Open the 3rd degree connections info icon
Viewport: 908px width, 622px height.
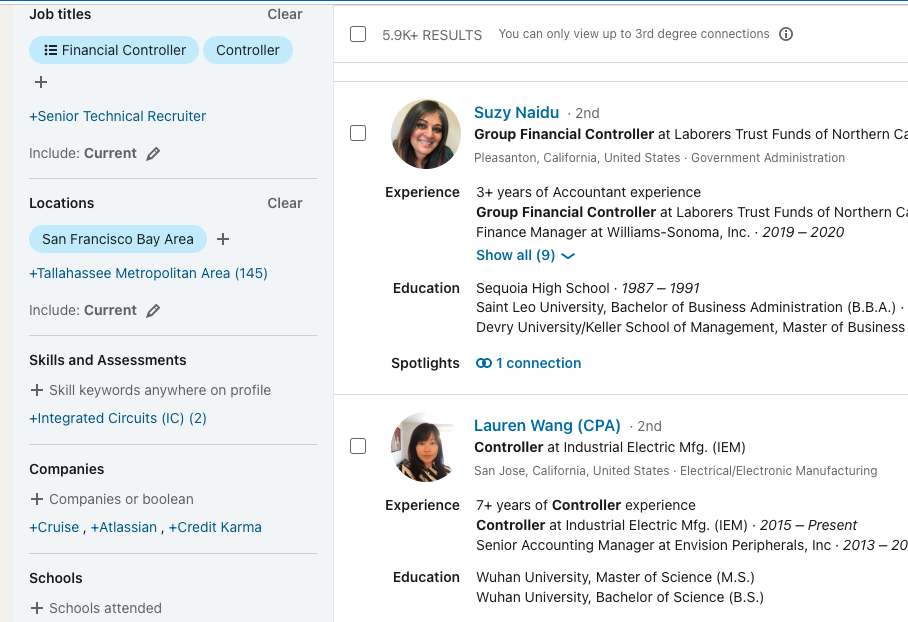click(786, 34)
